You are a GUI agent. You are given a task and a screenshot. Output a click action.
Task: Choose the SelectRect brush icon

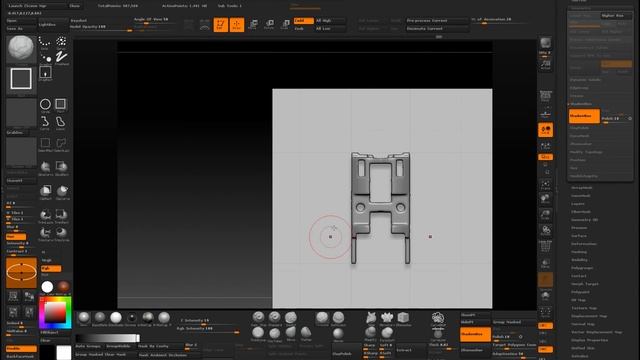click(x=45, y=144)
